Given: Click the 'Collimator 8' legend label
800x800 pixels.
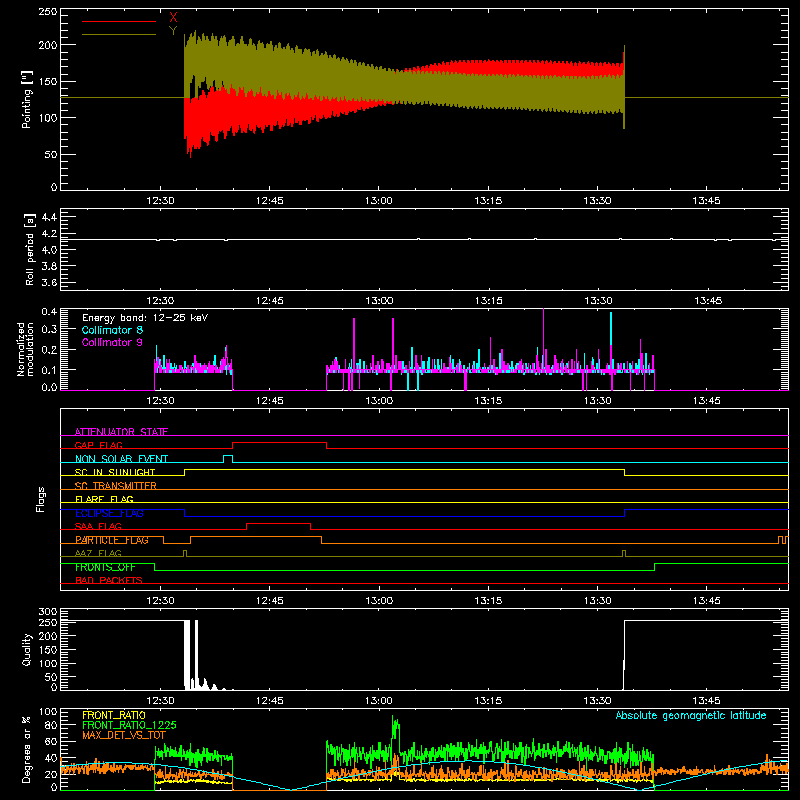Looking at the screenshot, I should [112, 330].
